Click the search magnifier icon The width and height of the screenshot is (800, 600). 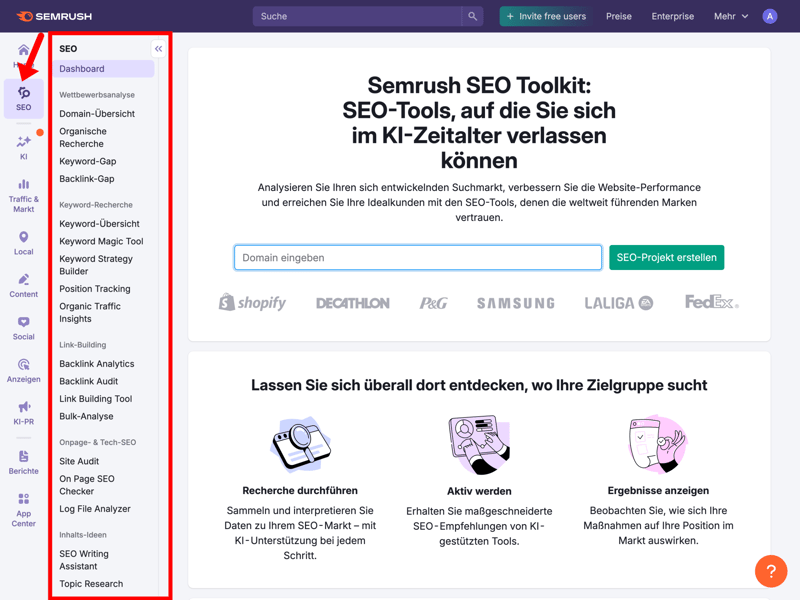[x=472, y=16]
